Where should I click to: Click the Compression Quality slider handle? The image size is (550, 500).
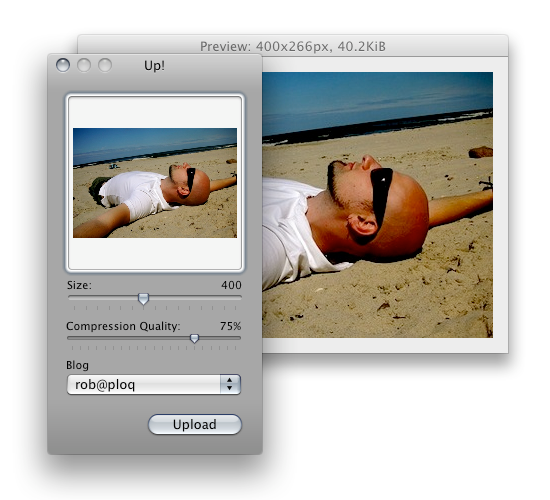pyautogui.click(x=194, y=339)
